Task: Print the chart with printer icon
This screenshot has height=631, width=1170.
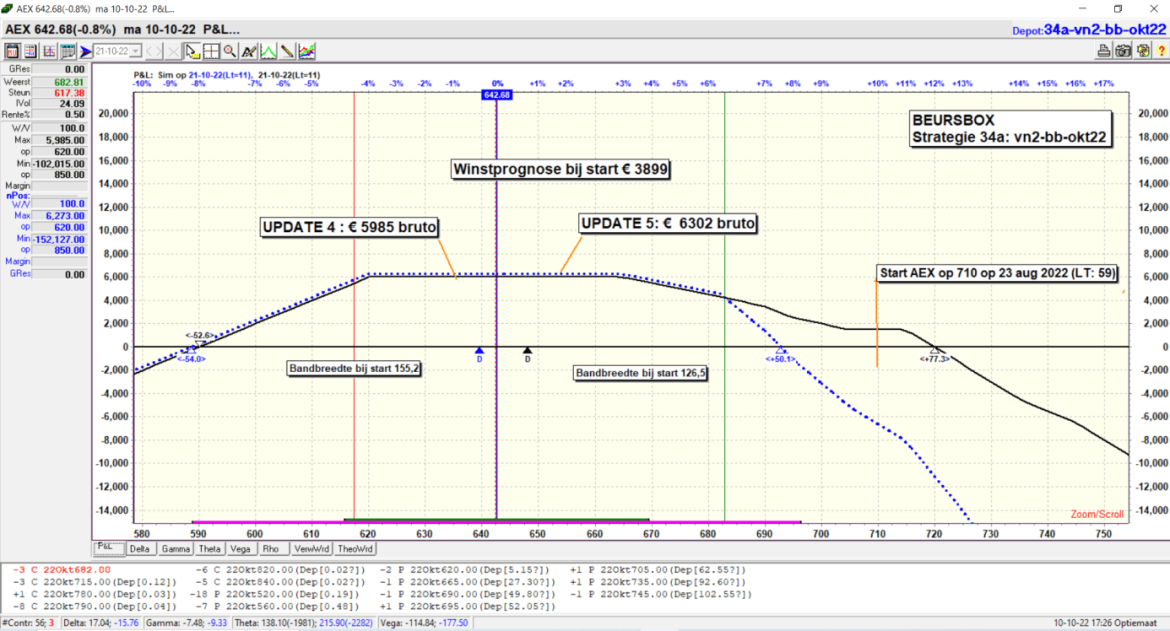Action: click(1104, 51)
